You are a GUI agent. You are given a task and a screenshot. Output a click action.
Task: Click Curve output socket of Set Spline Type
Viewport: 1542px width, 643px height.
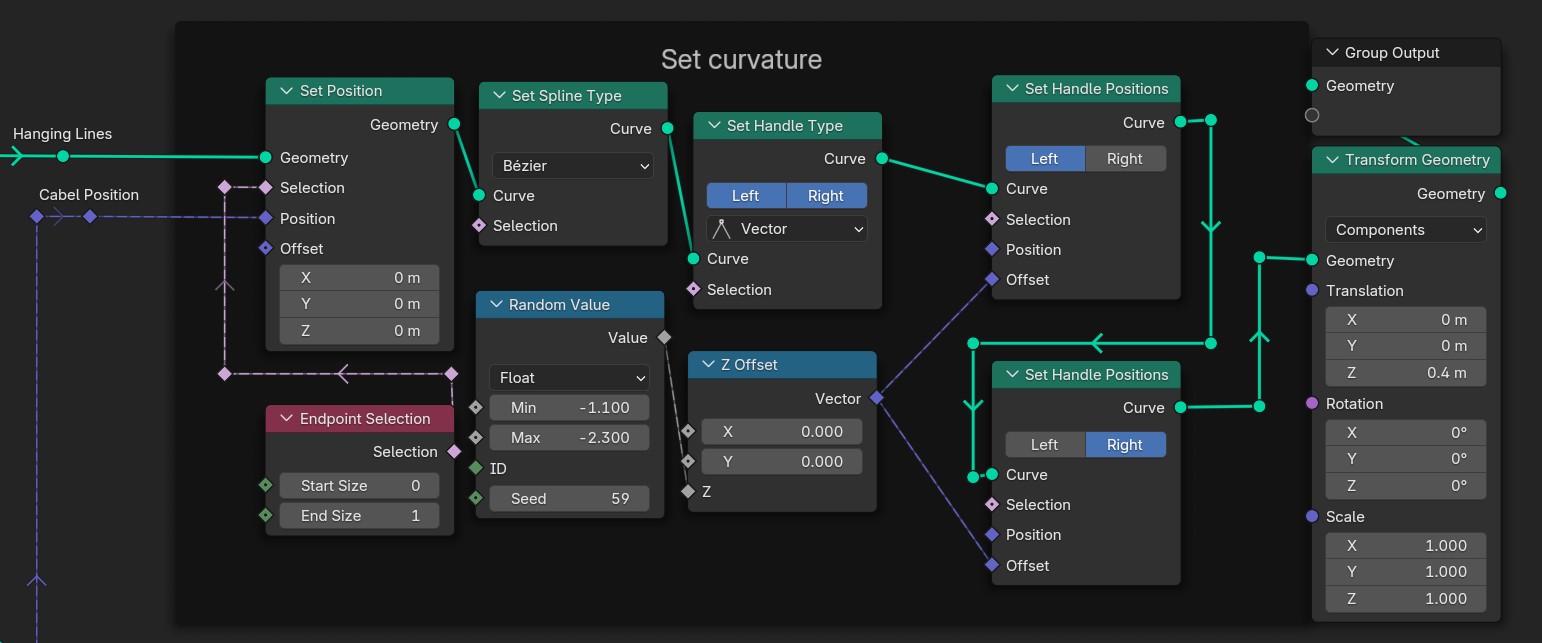click(667, 128)
